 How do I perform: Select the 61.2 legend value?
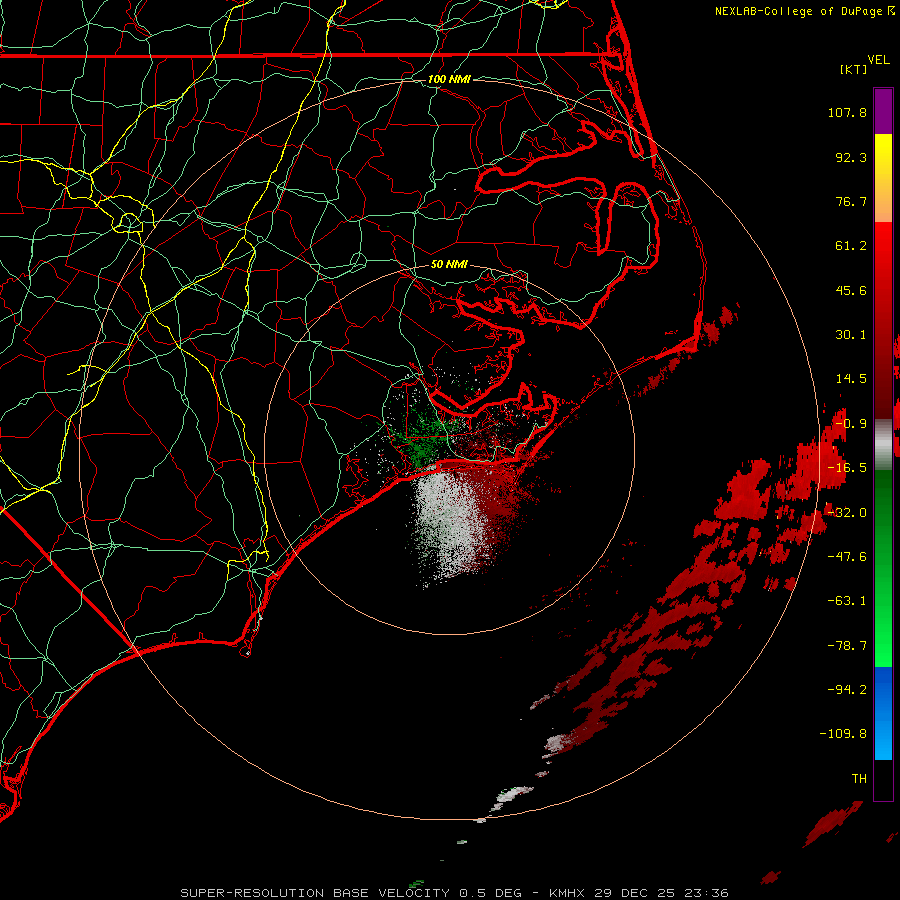(x=851, y=246)
